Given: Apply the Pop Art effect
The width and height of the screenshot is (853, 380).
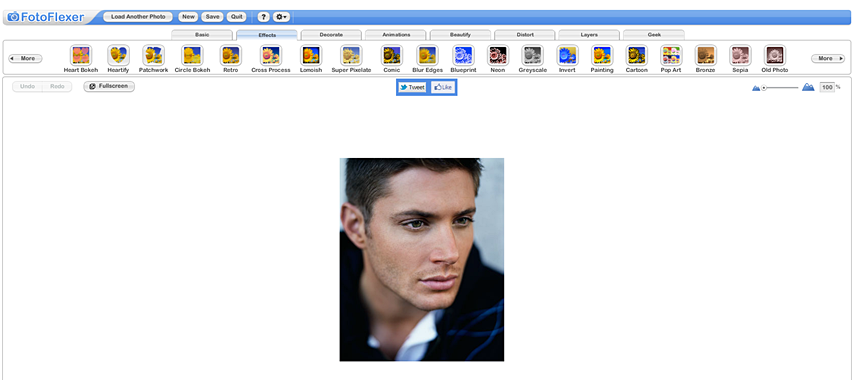Looking at the screenshot, I should (671, 55).
